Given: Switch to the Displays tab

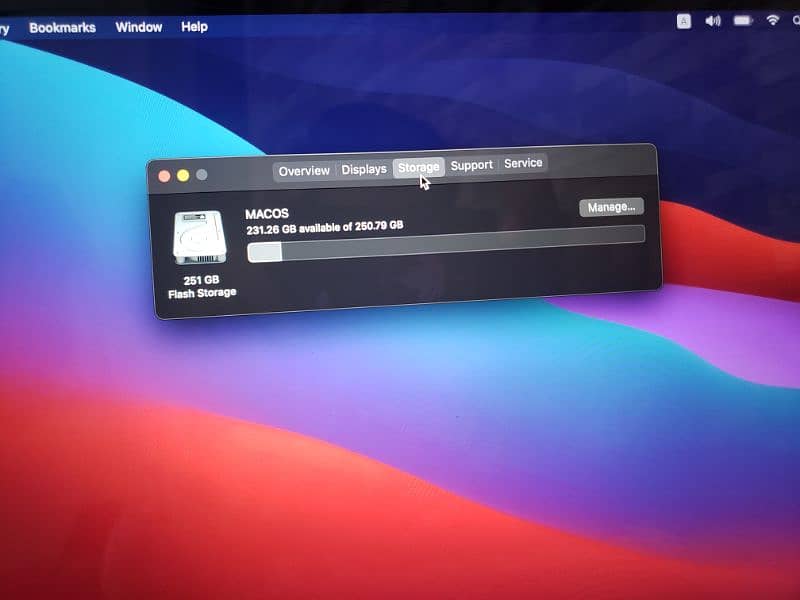Looking at the screenshot, I should [364, 170].
